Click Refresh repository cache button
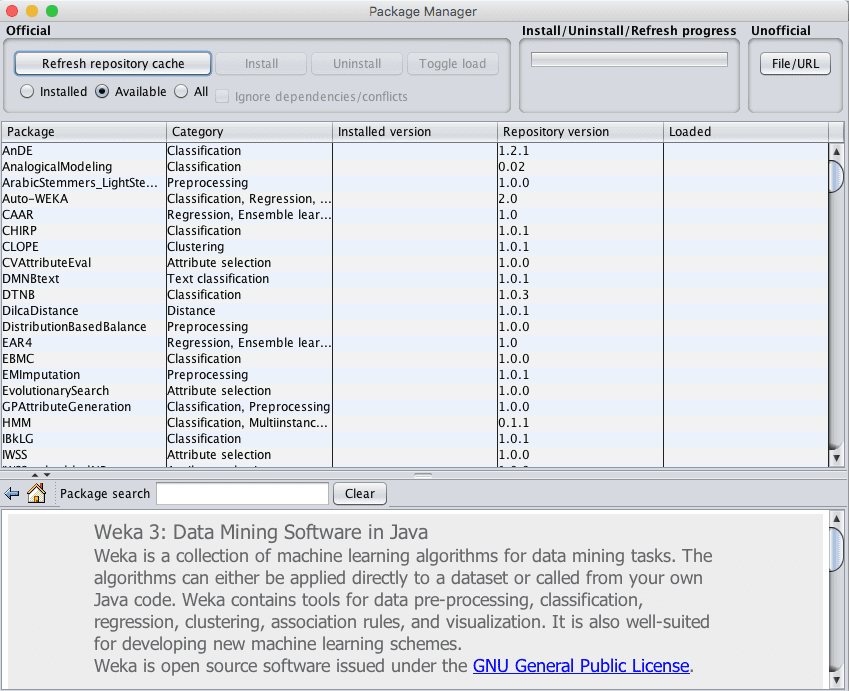 (x=113, y=63)
